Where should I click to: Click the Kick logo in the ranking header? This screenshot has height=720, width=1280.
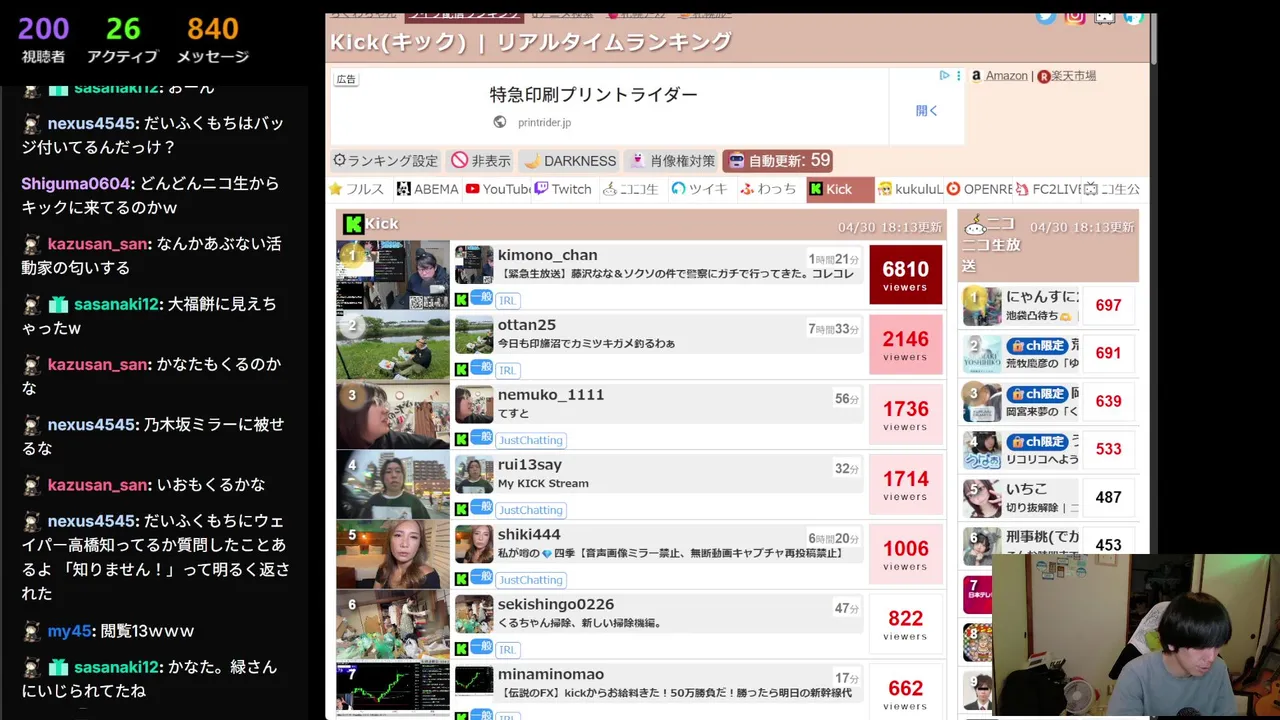pos(353,224)
